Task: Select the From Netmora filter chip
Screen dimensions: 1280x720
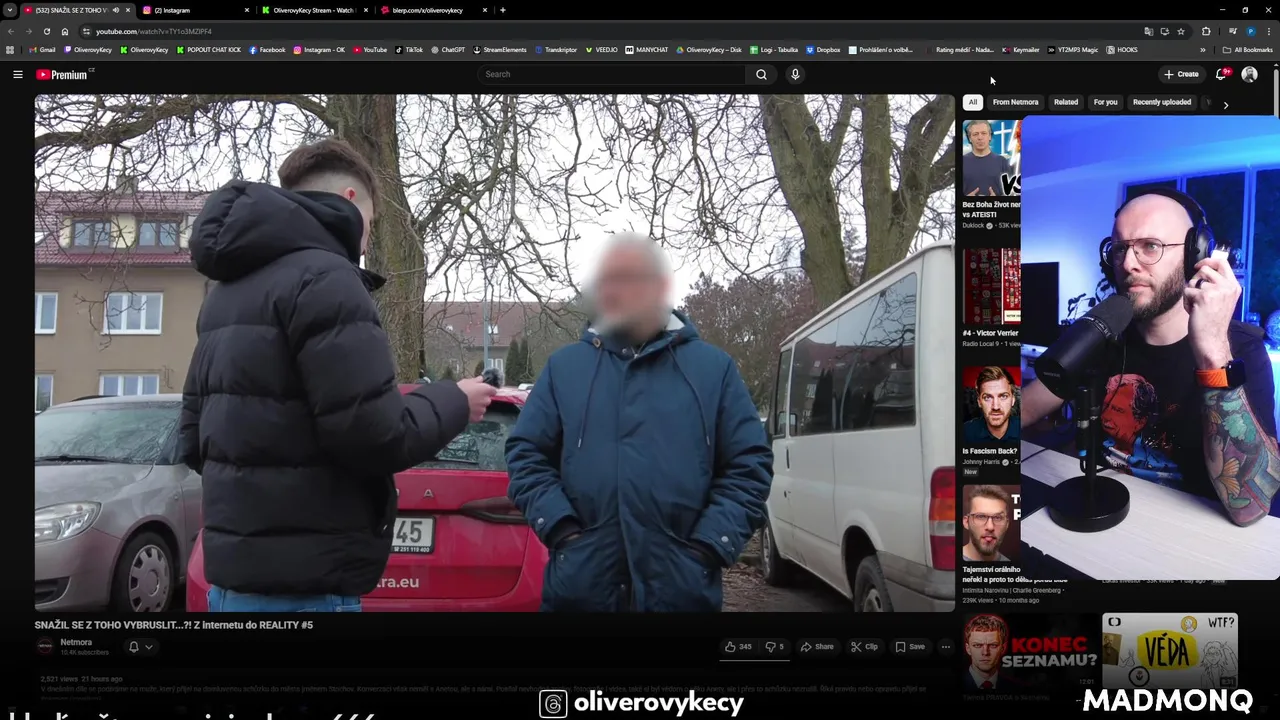Action: point(1015,102)
